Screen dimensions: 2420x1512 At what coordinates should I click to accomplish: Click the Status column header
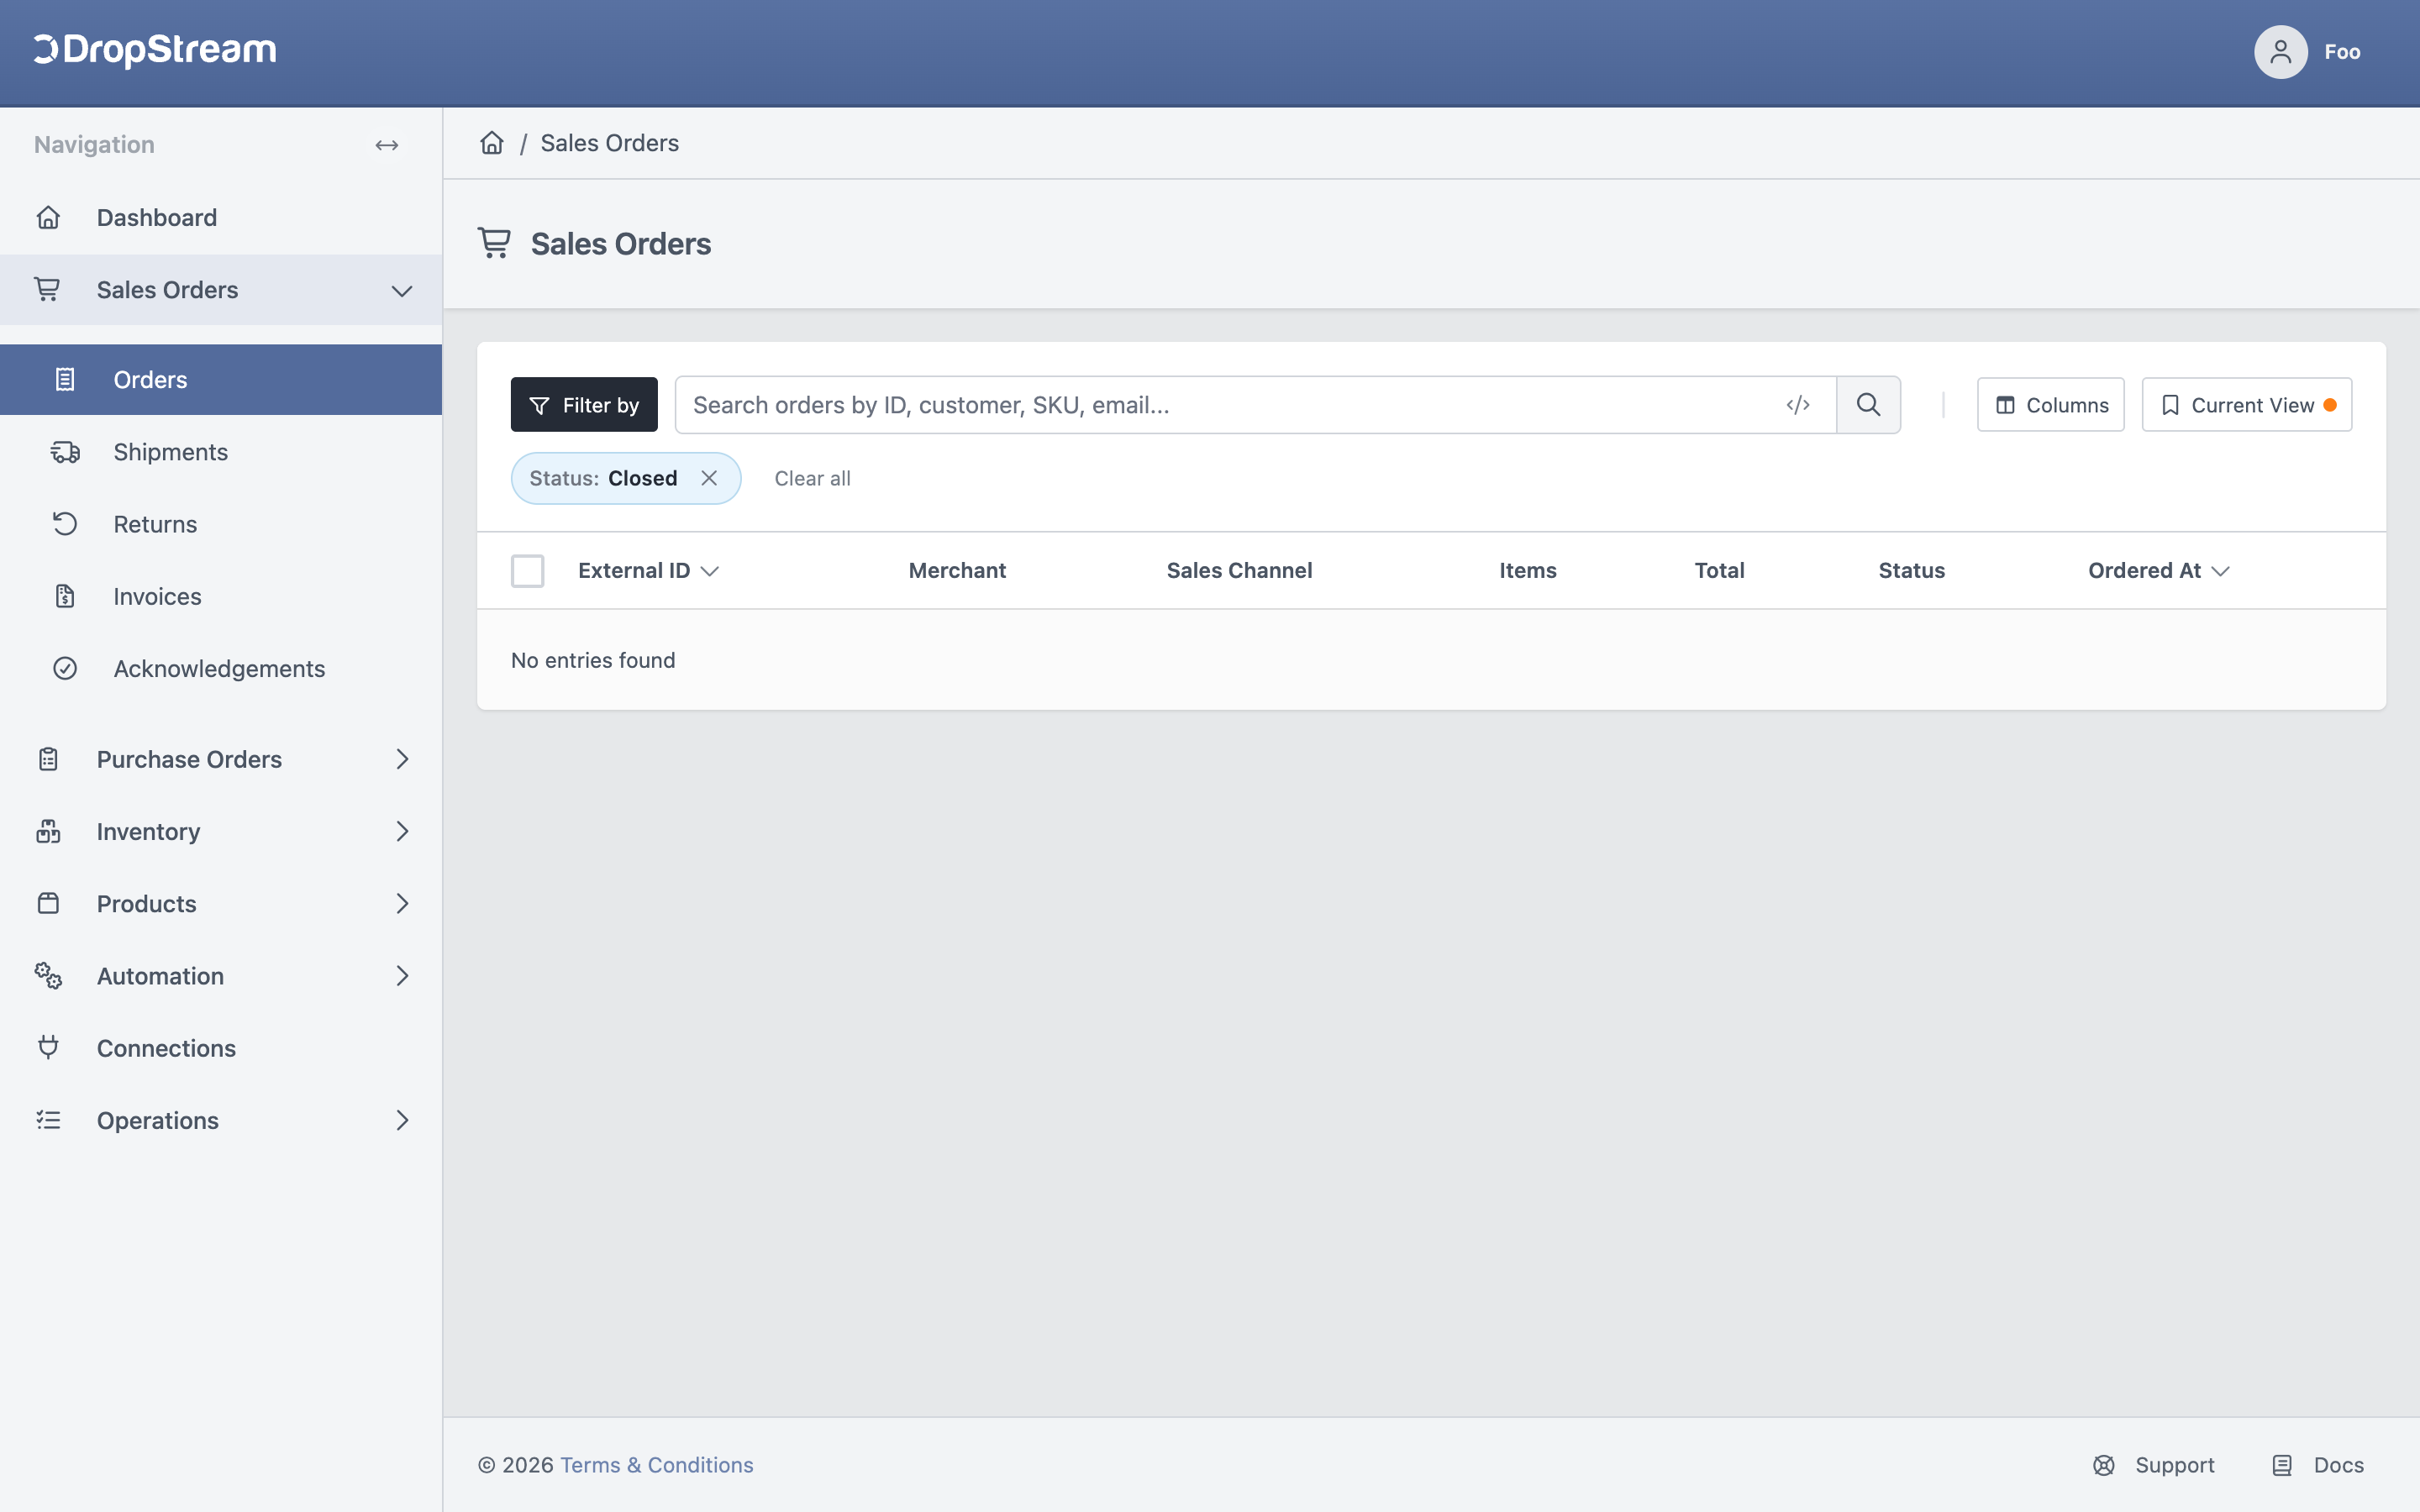(x=1911, y=571)
